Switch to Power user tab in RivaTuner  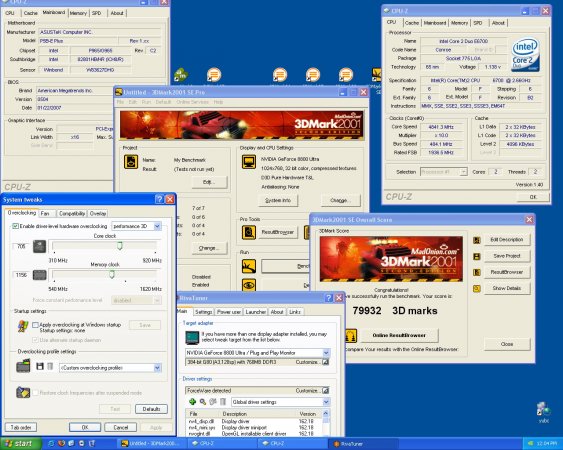(229, 312)
